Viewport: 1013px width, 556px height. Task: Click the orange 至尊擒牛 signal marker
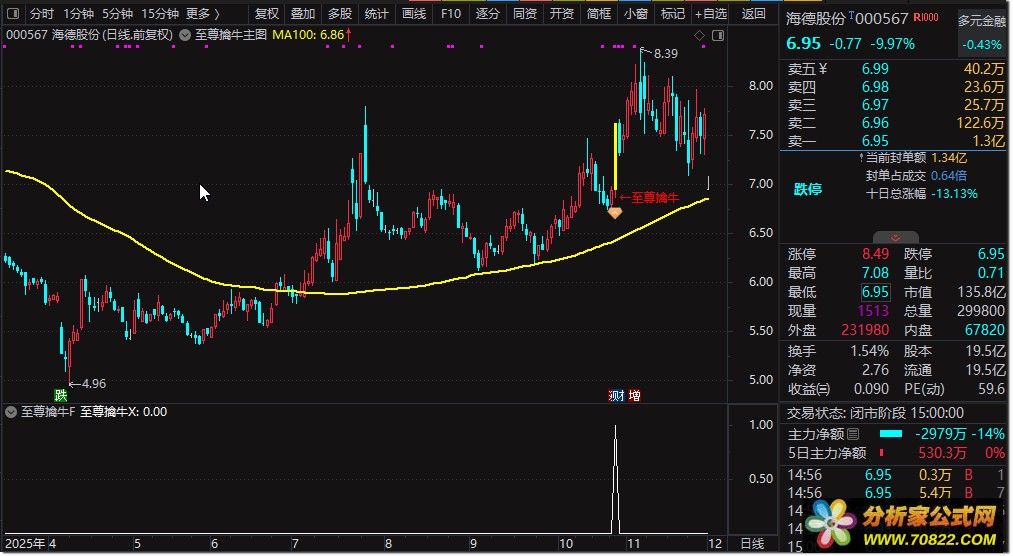tap(614, 212)
